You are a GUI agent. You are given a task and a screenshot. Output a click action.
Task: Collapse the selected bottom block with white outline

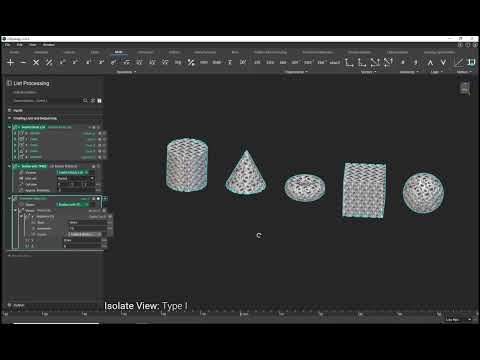pos(9,198)
